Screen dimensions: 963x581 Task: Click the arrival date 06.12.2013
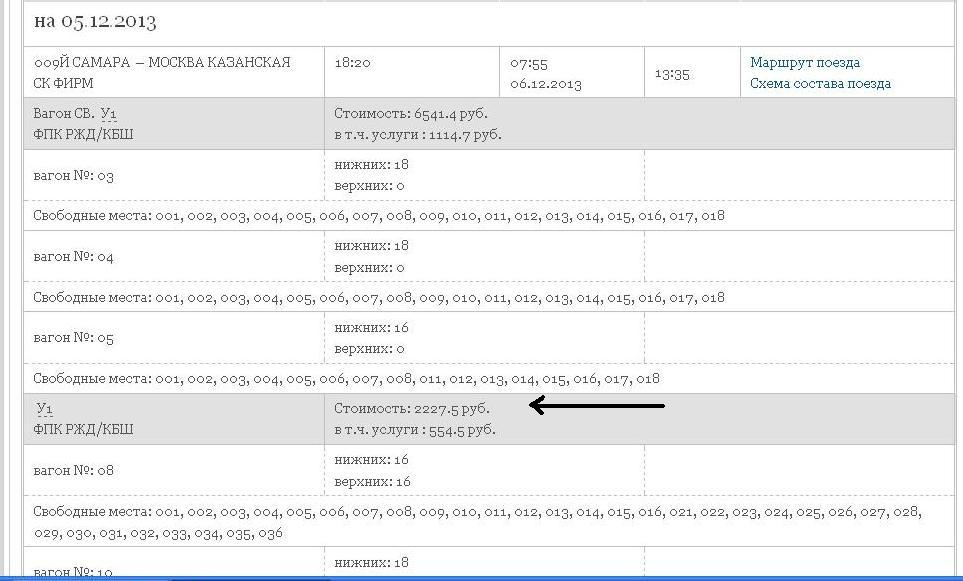point(546,84)
